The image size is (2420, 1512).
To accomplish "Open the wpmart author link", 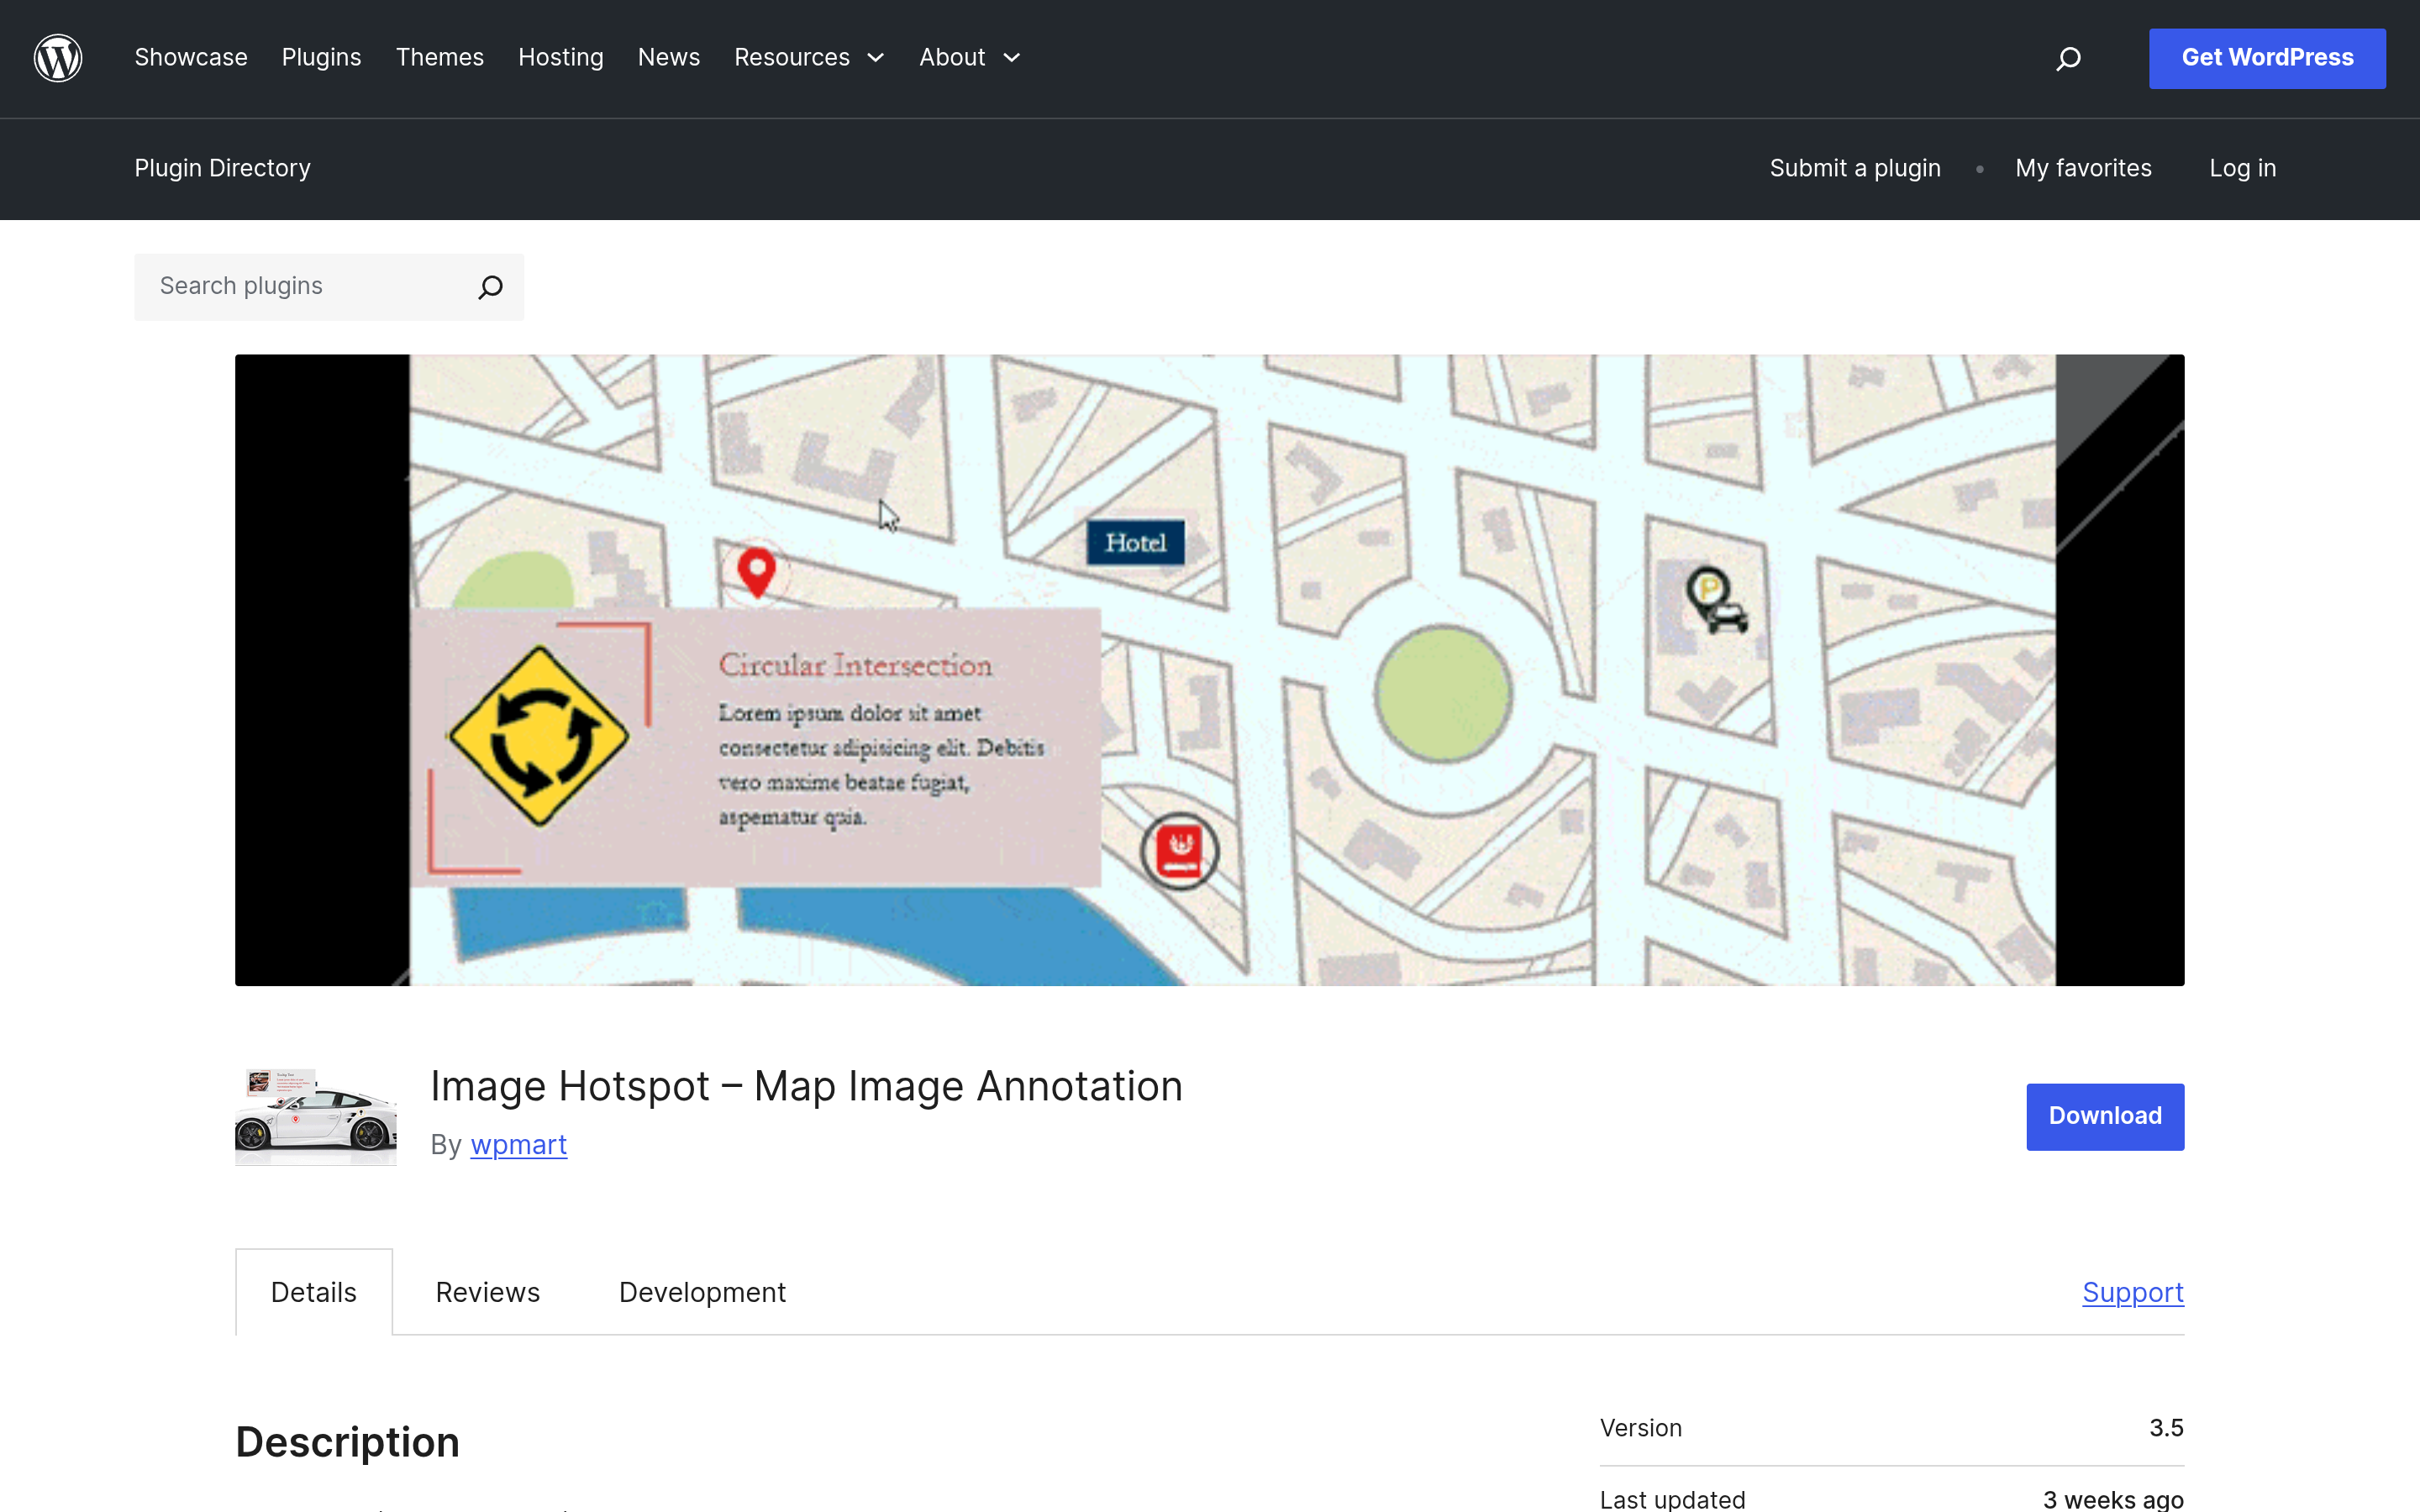I will click(x=518, y=1144).
